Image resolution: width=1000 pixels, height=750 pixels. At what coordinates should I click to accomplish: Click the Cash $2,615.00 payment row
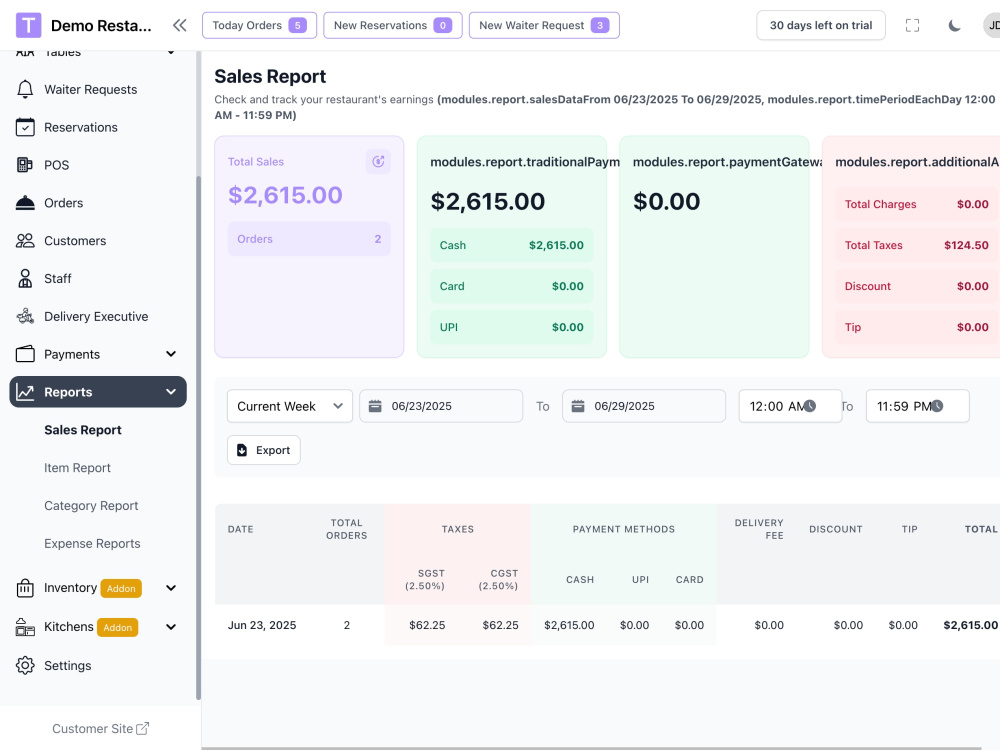[x=511, y=246]
